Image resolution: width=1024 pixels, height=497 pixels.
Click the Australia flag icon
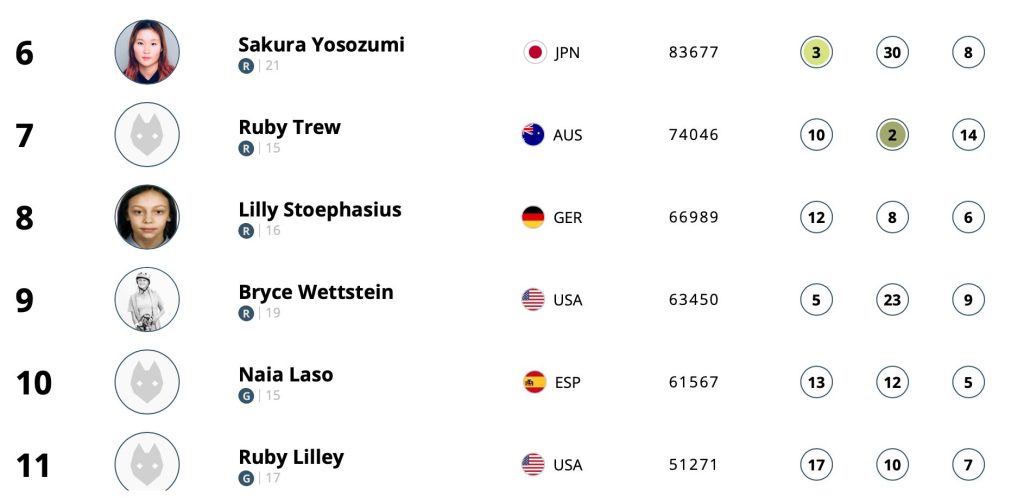tap(533, 135)
